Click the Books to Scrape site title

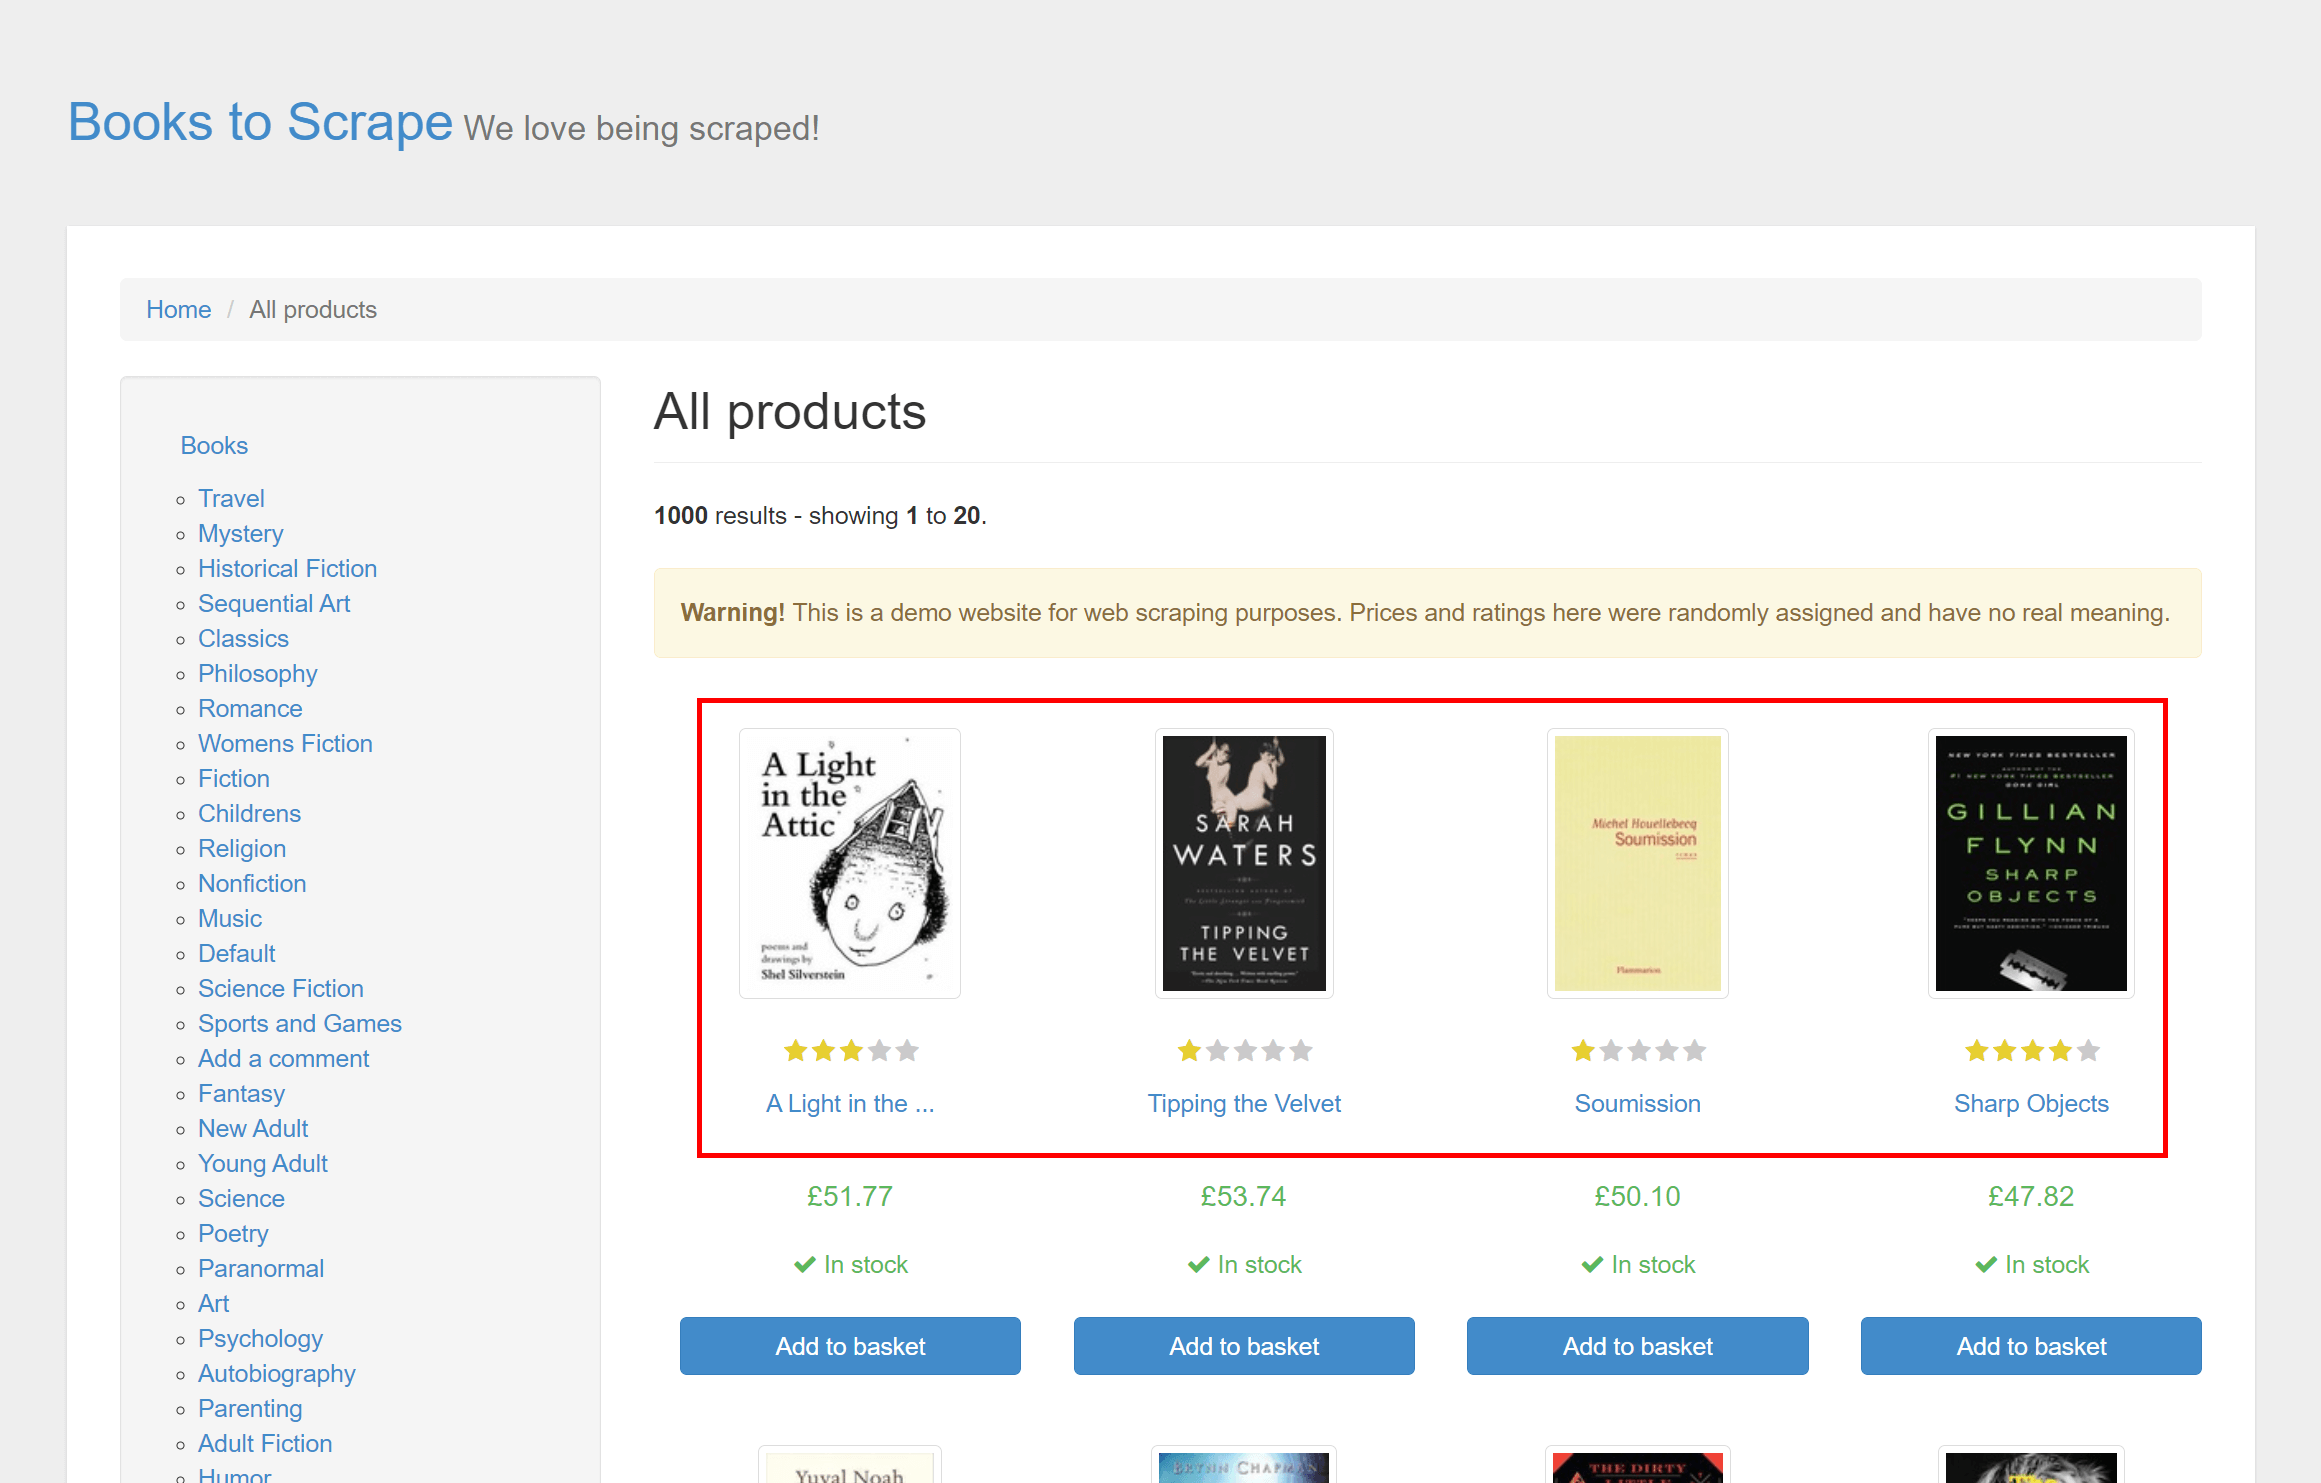coord(259,122)
